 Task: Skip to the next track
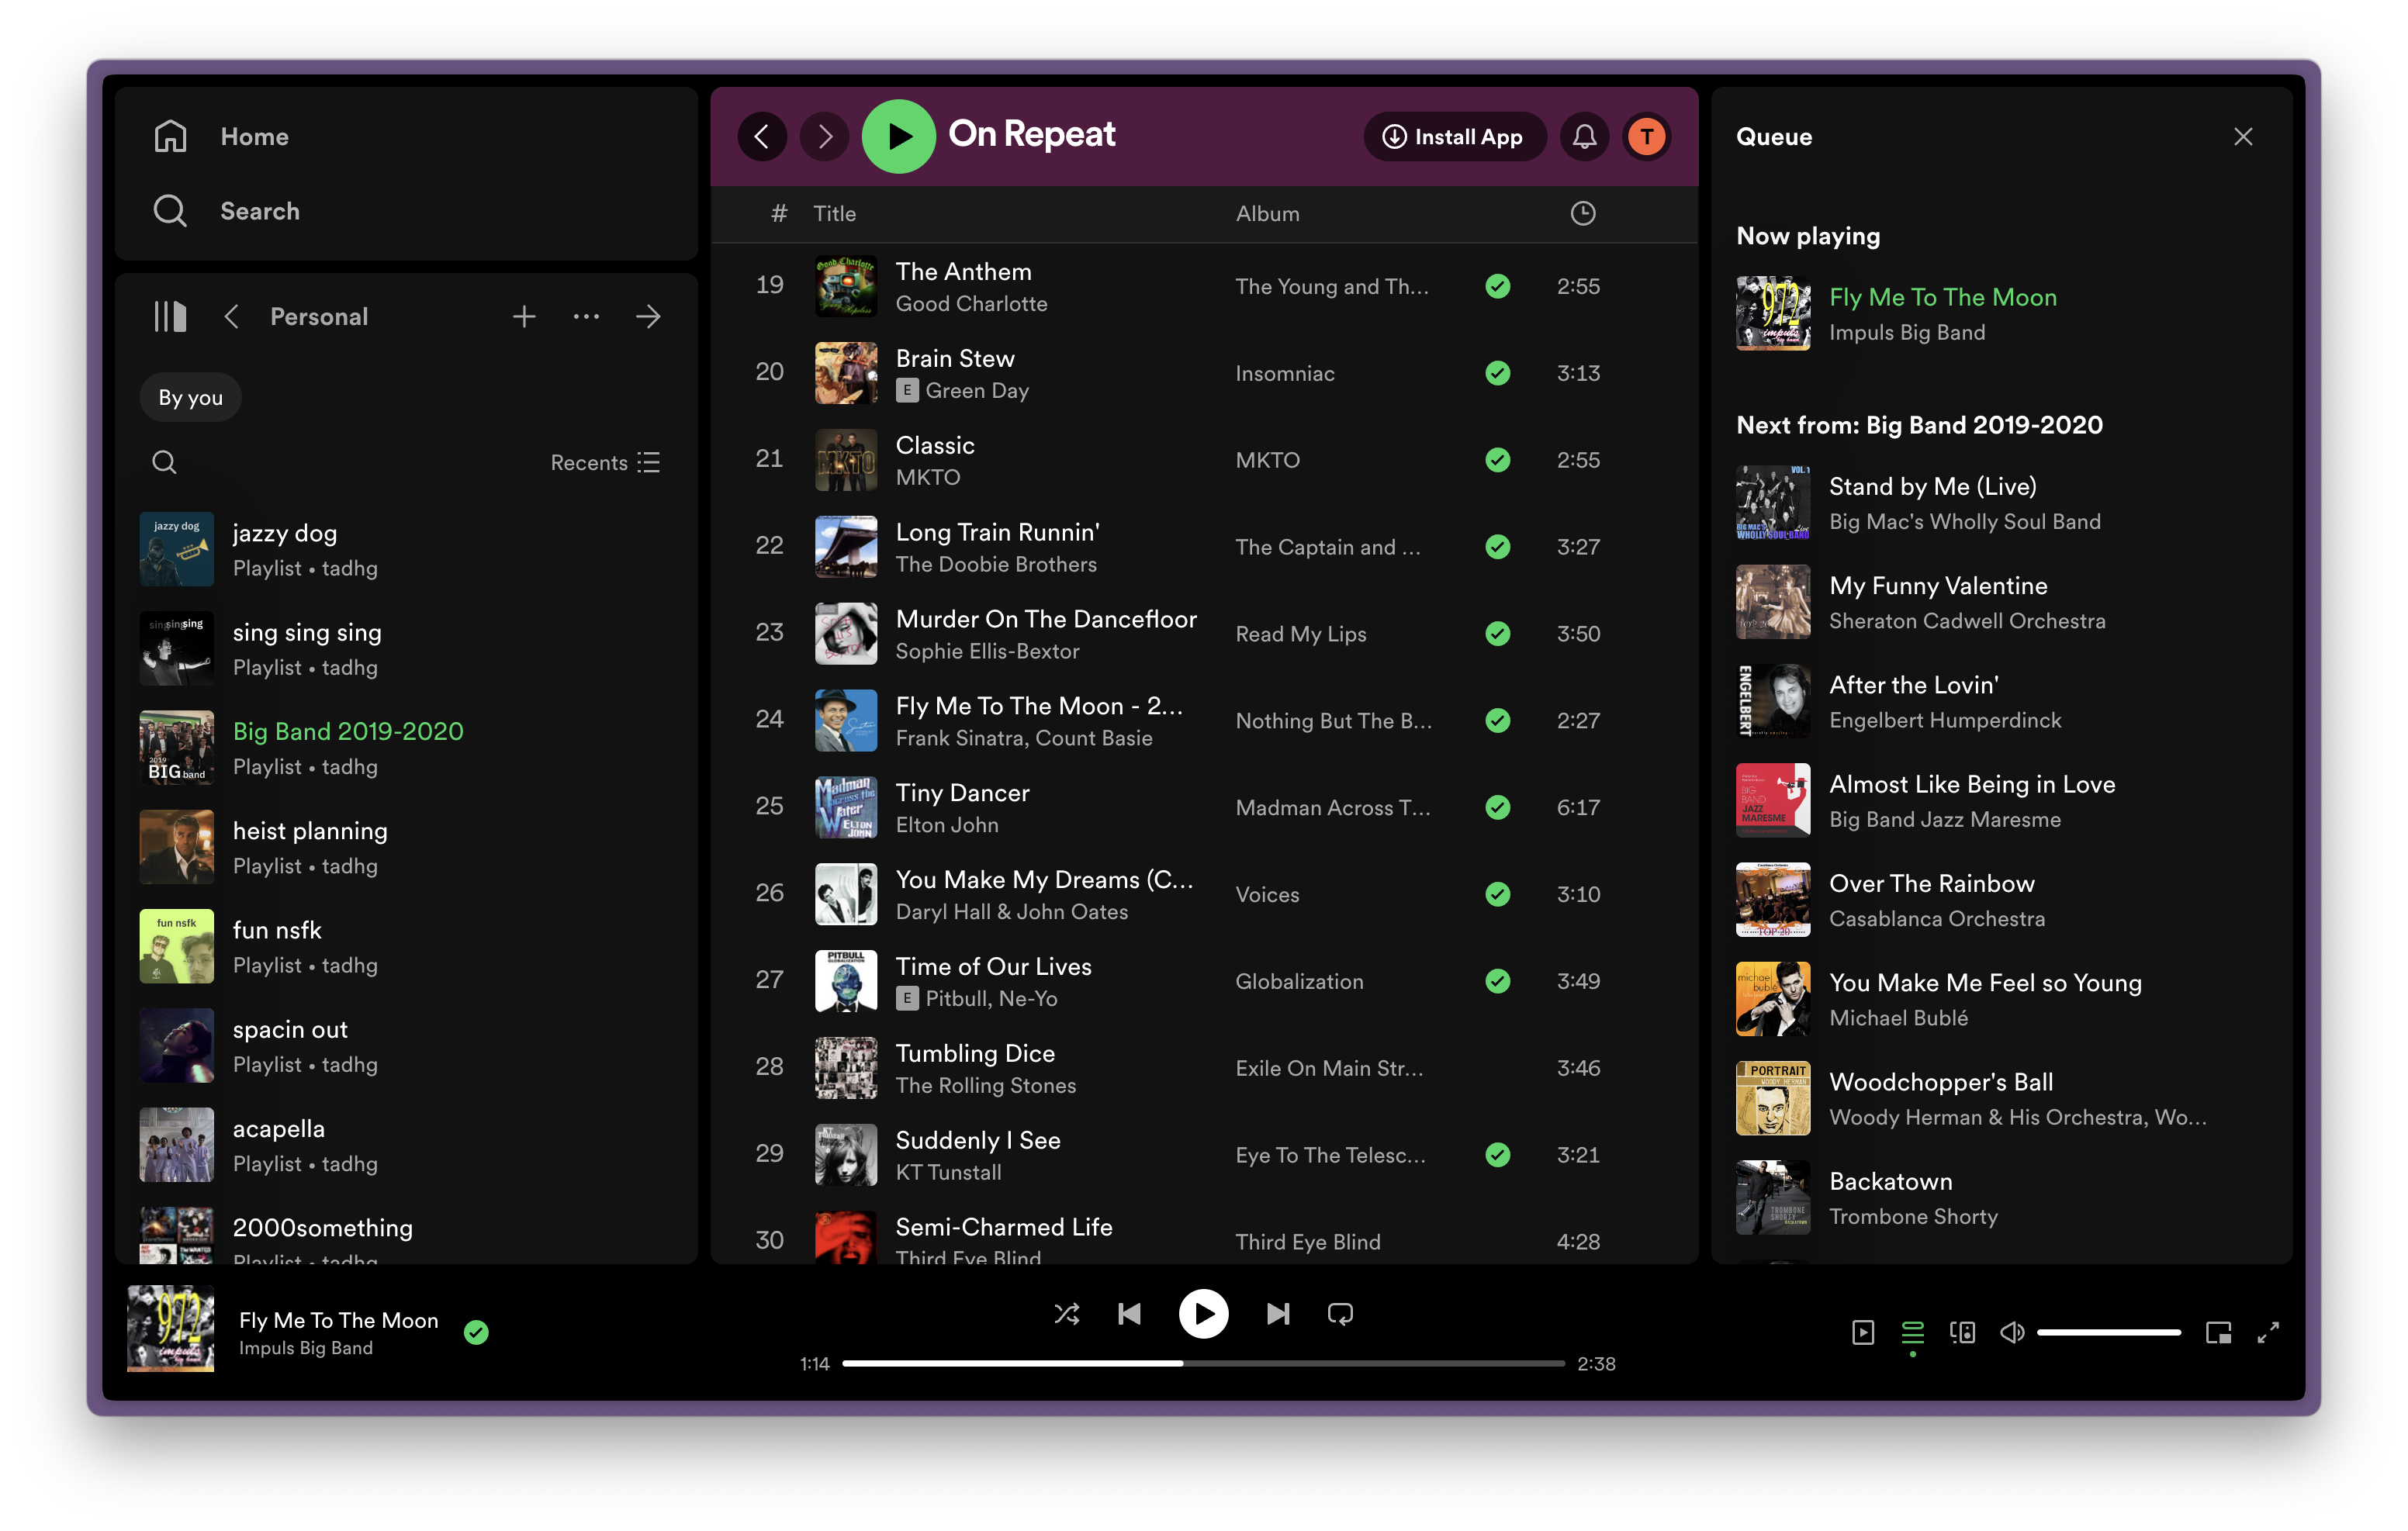point(1277,1313)
